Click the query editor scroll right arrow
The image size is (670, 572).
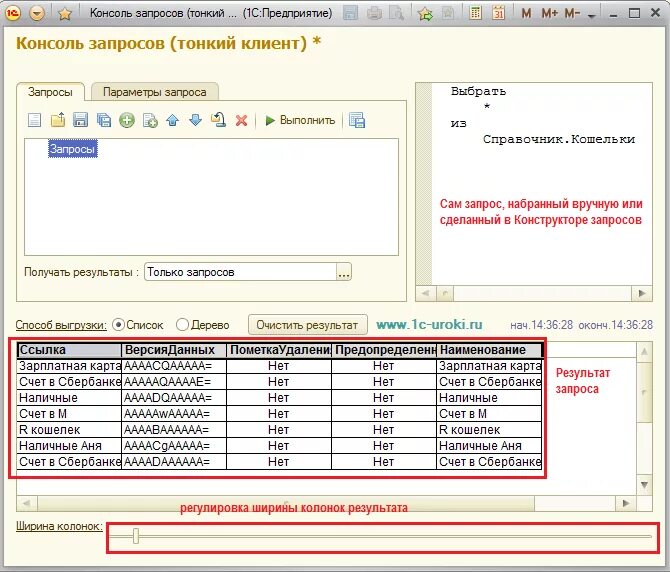(642, 293)
